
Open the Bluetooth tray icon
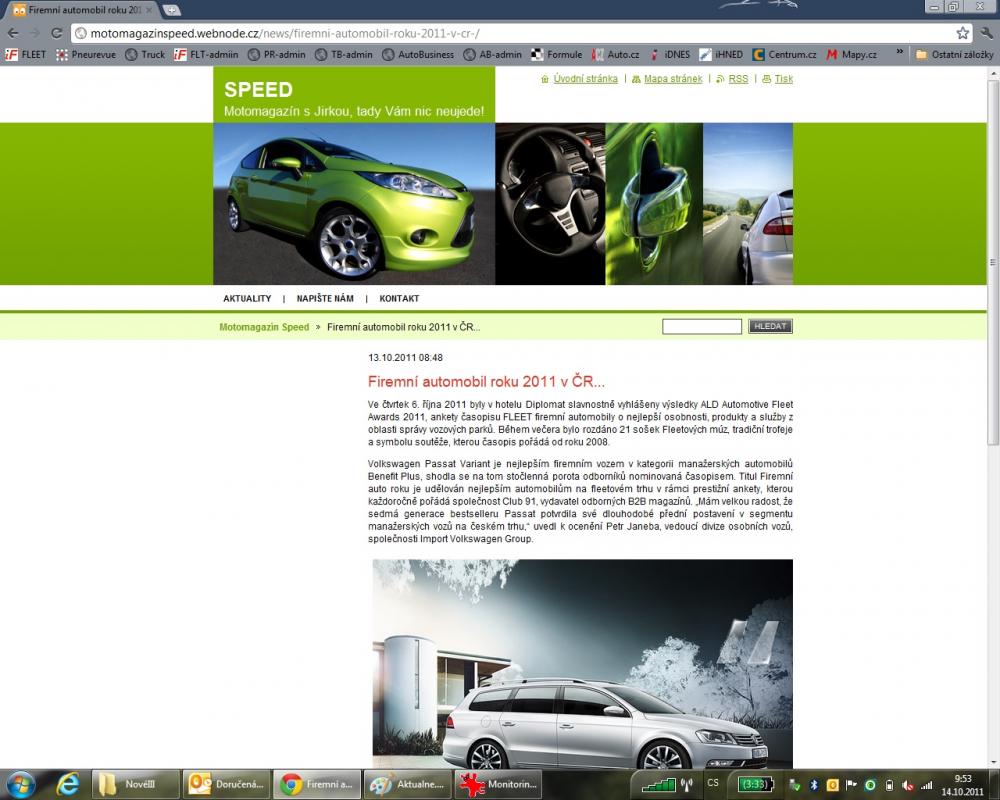(814, 785)
